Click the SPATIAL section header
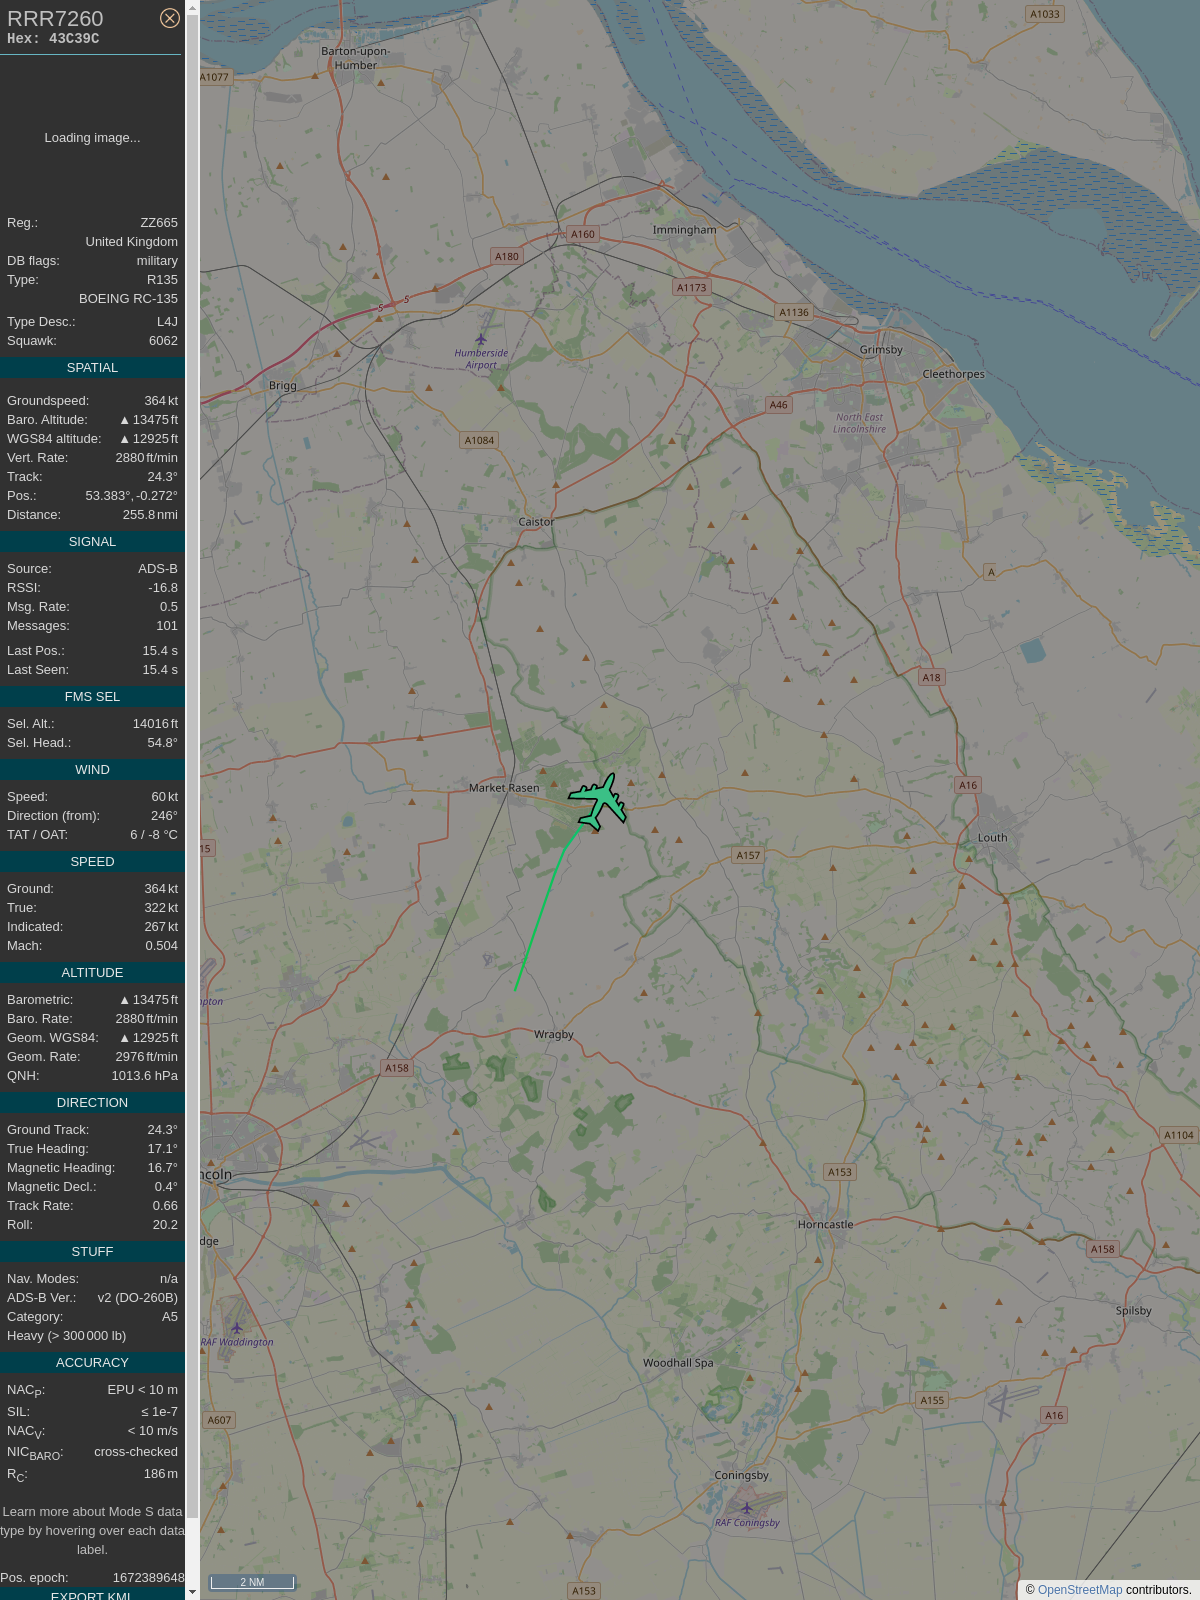The width and height of the screenshot is (1200, 1600). [x=92, y=368]
